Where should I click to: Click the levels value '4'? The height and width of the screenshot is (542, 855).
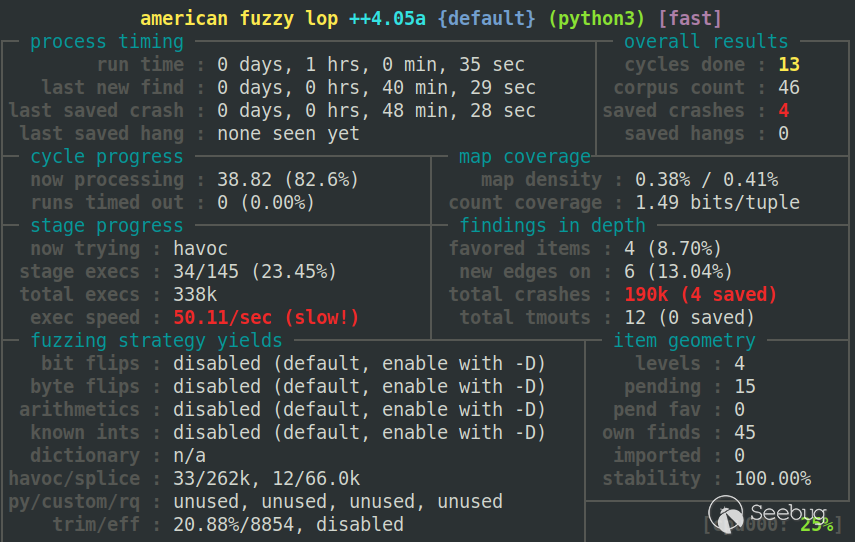(739, 363)
